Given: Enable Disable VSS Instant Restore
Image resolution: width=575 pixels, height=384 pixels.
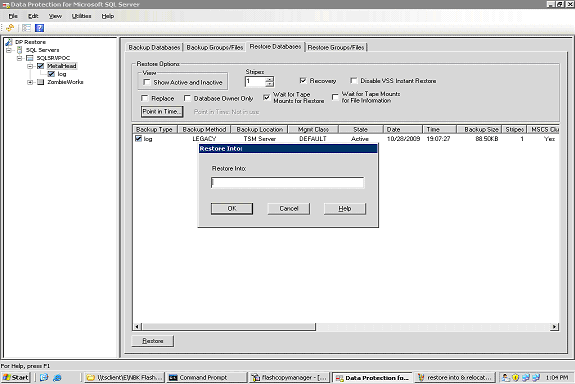Looking at the screenshot, I should pyautogui.click(x=354, y=80).
